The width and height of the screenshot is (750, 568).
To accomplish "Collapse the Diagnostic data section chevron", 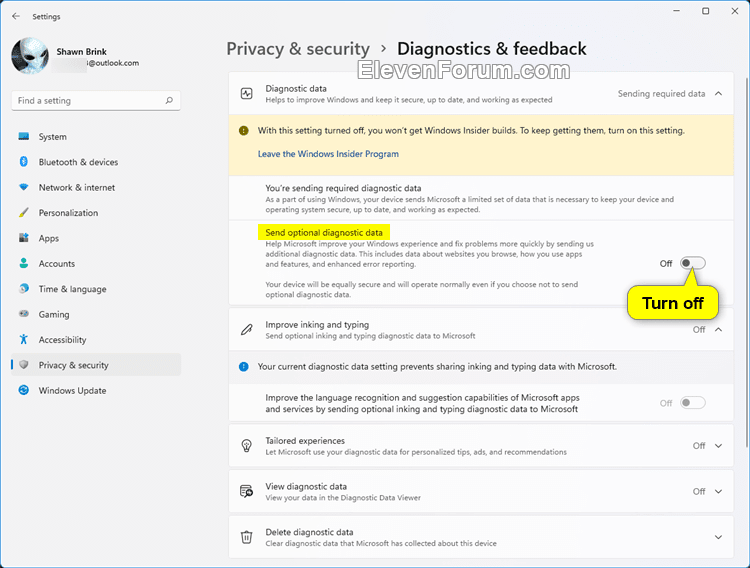I will click(718, 93).
